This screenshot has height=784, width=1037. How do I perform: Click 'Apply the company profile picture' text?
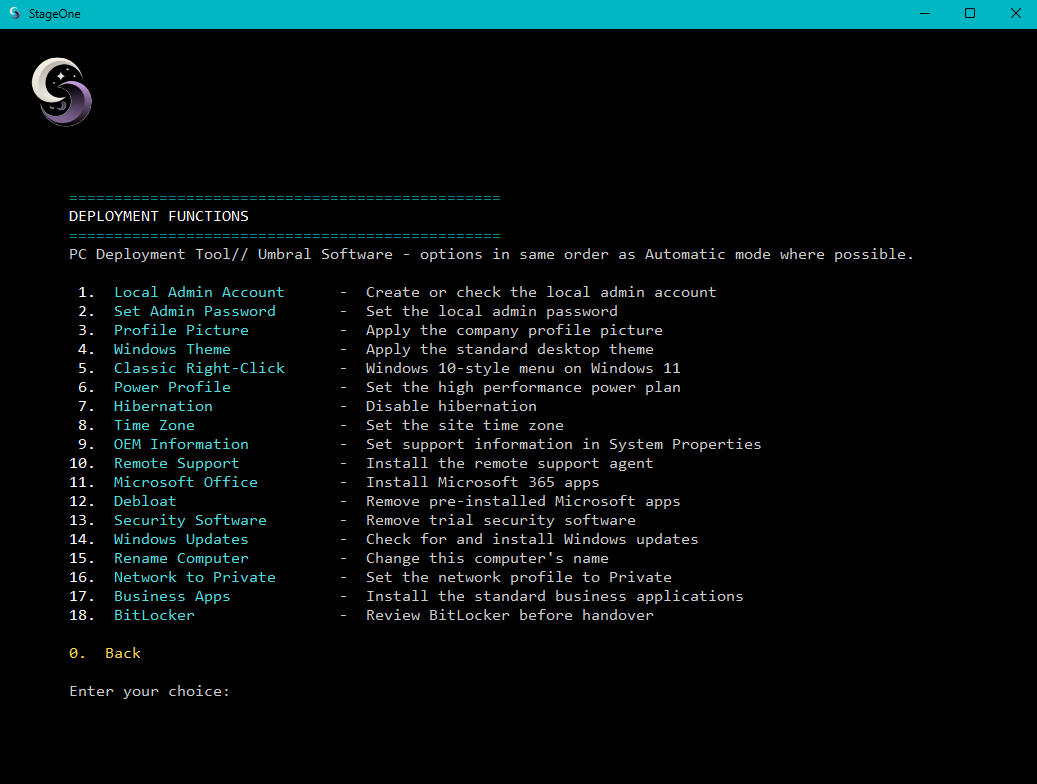coord(515,330)
